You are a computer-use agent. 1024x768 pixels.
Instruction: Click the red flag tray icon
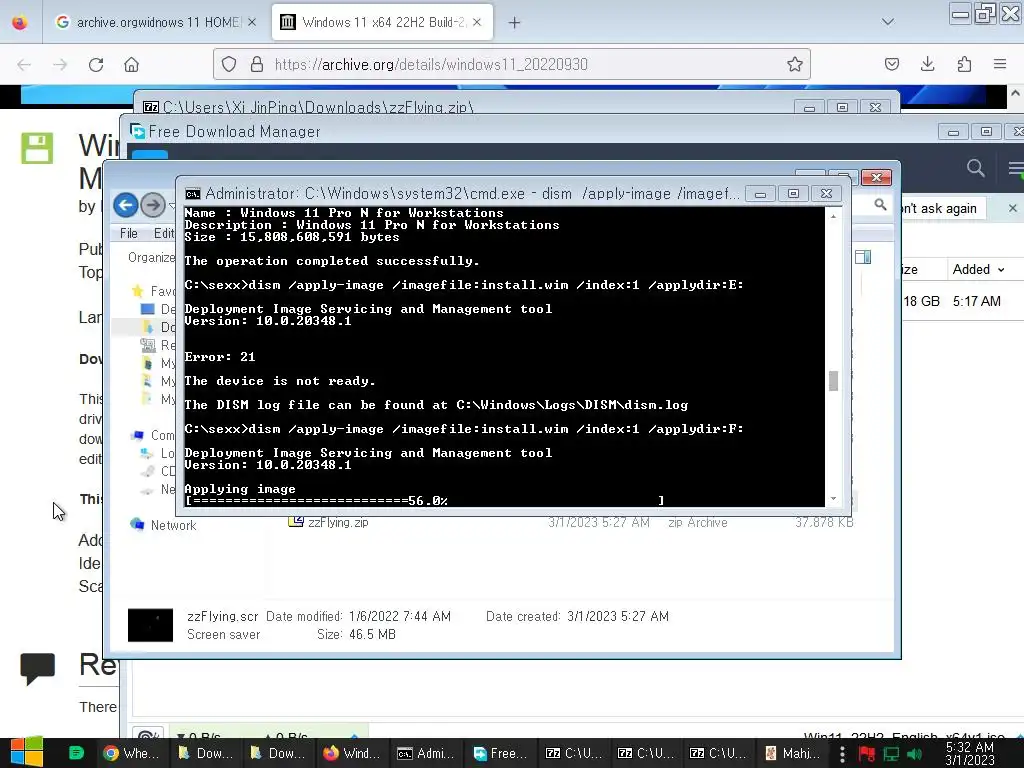tap(867, 754)
